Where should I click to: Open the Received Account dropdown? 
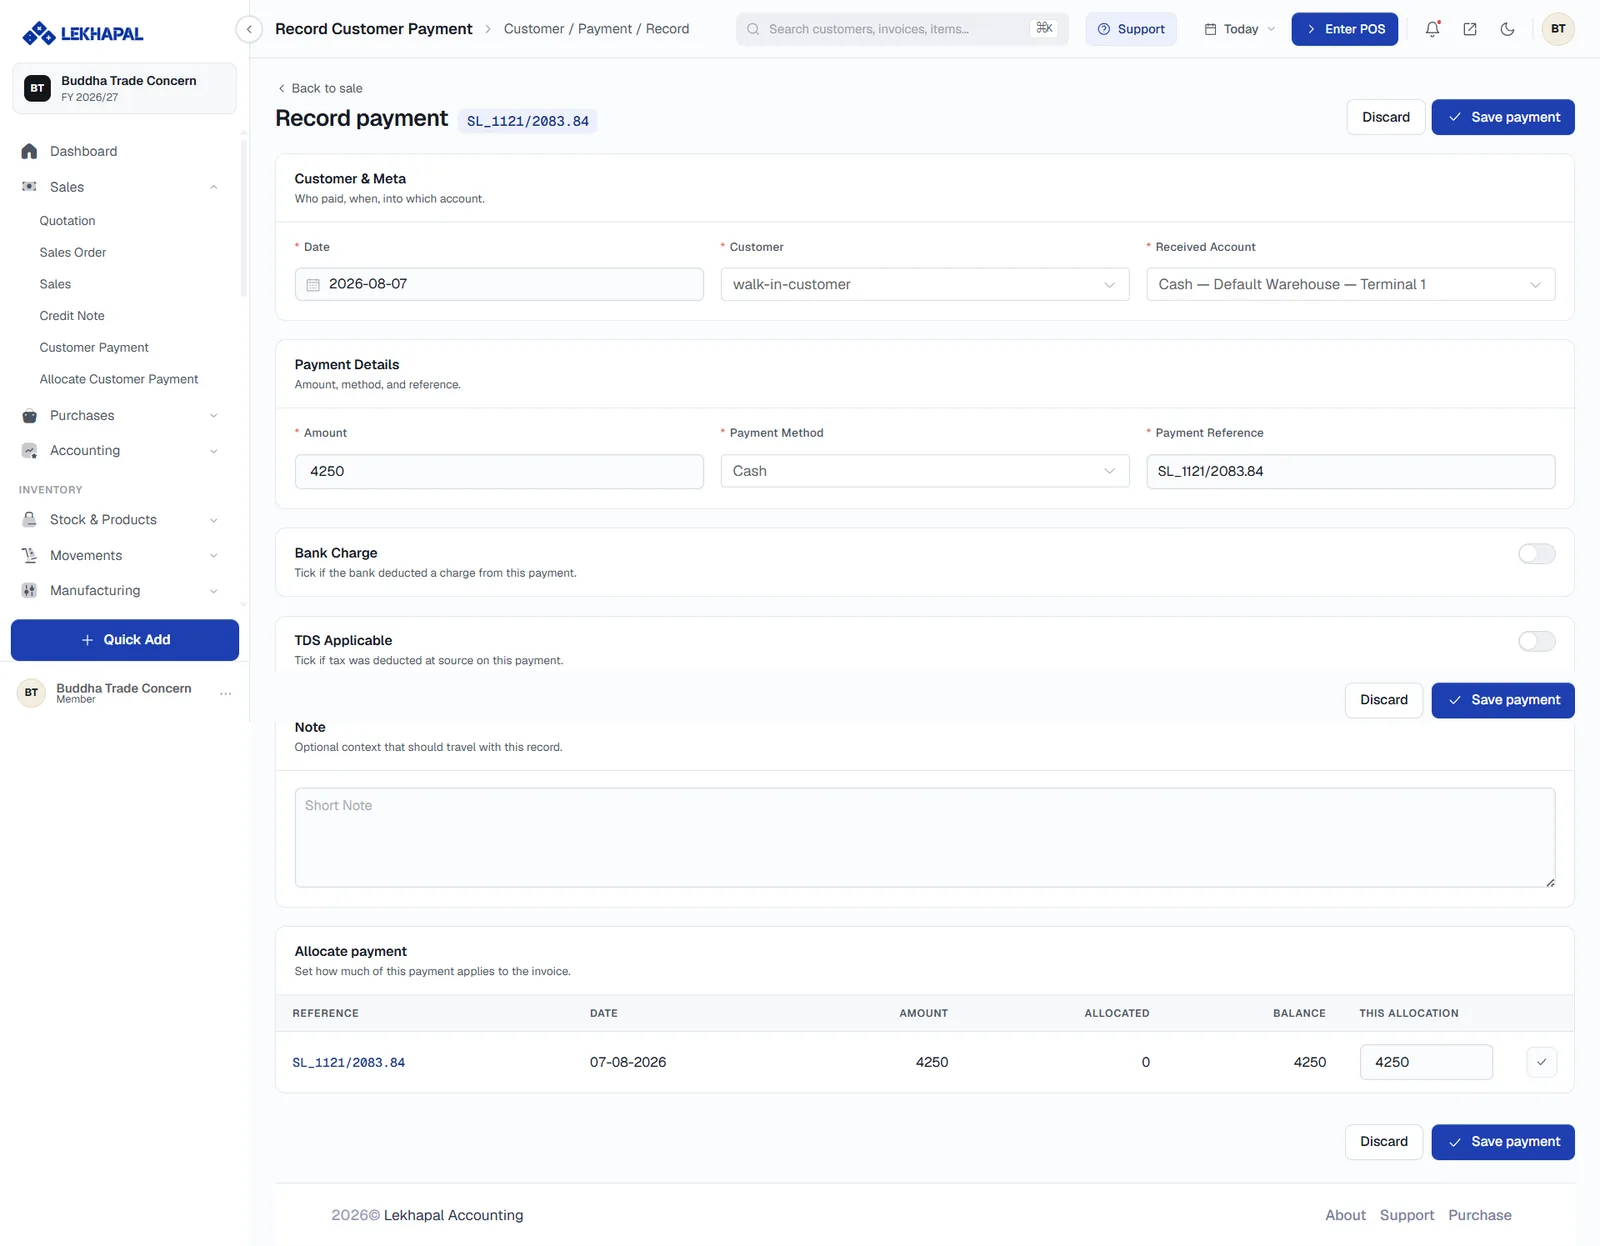click(x=1350, y=284)
